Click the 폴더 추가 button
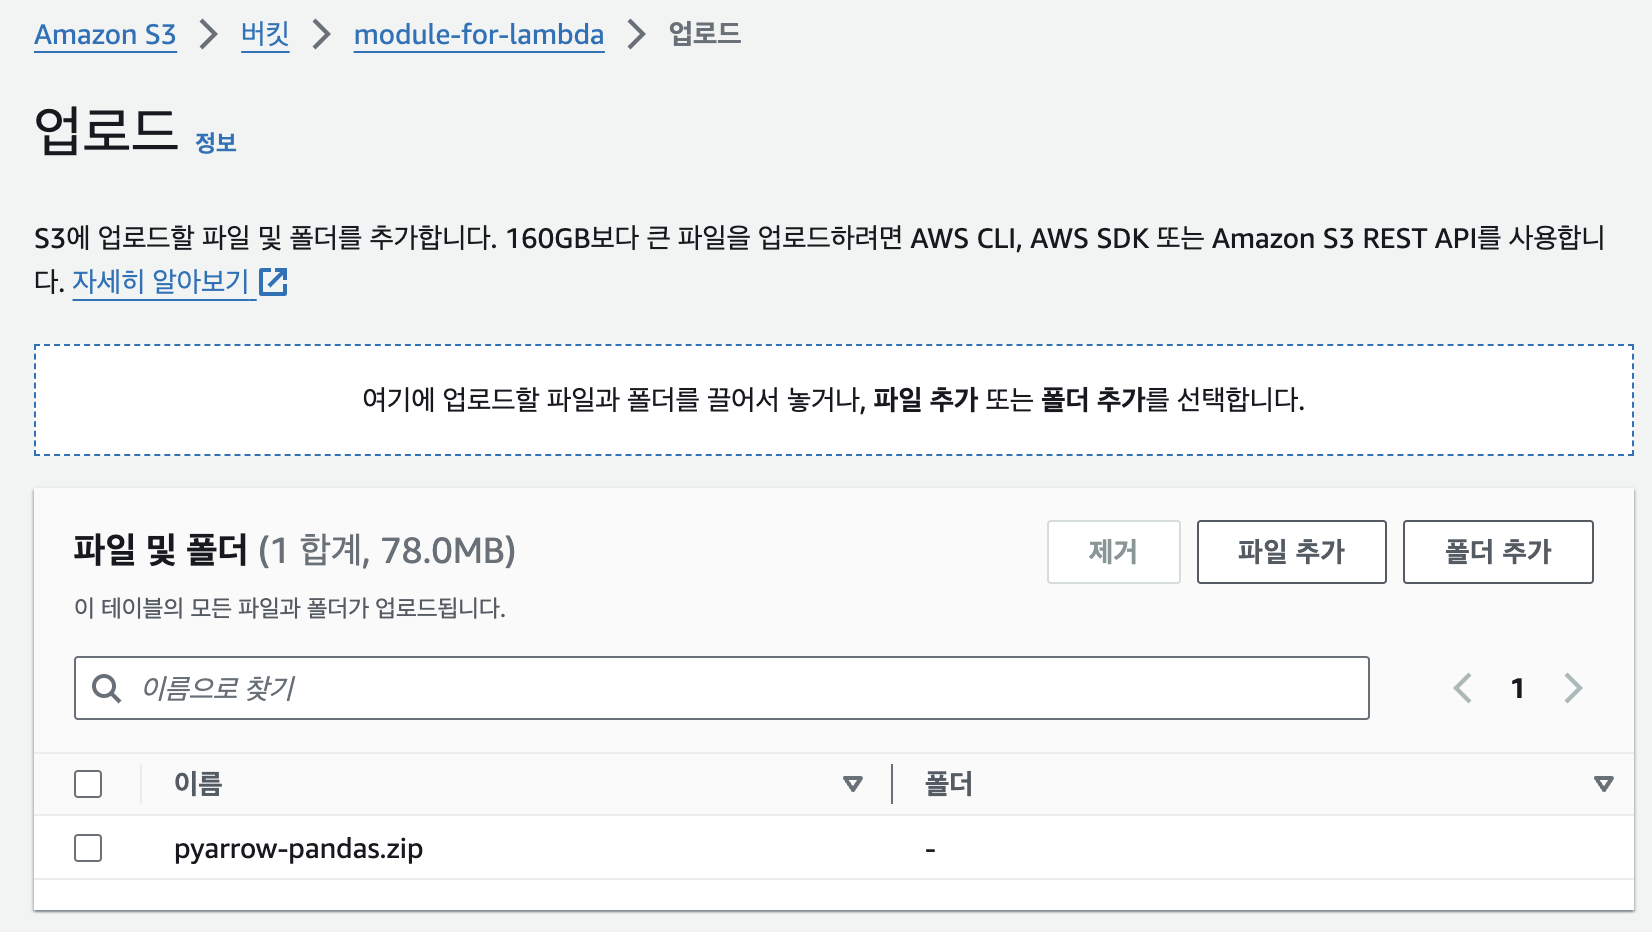The width and height of the screenshot is (1652, 932). pos(1498,552)
